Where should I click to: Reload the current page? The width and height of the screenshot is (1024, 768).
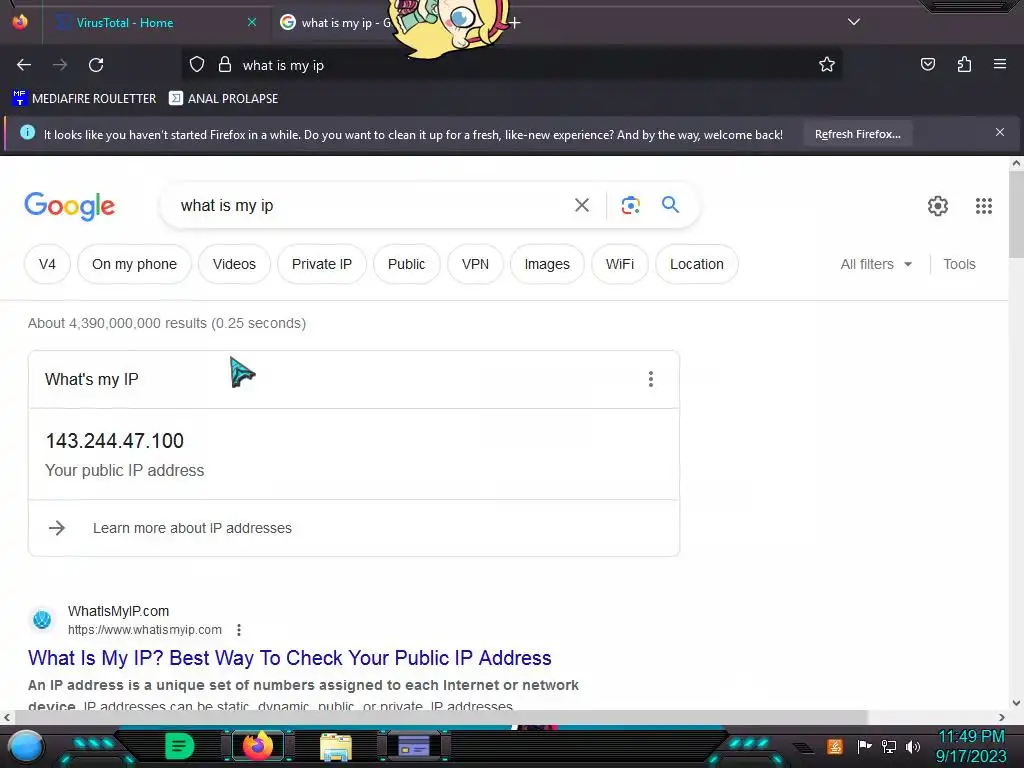point(96,65)
